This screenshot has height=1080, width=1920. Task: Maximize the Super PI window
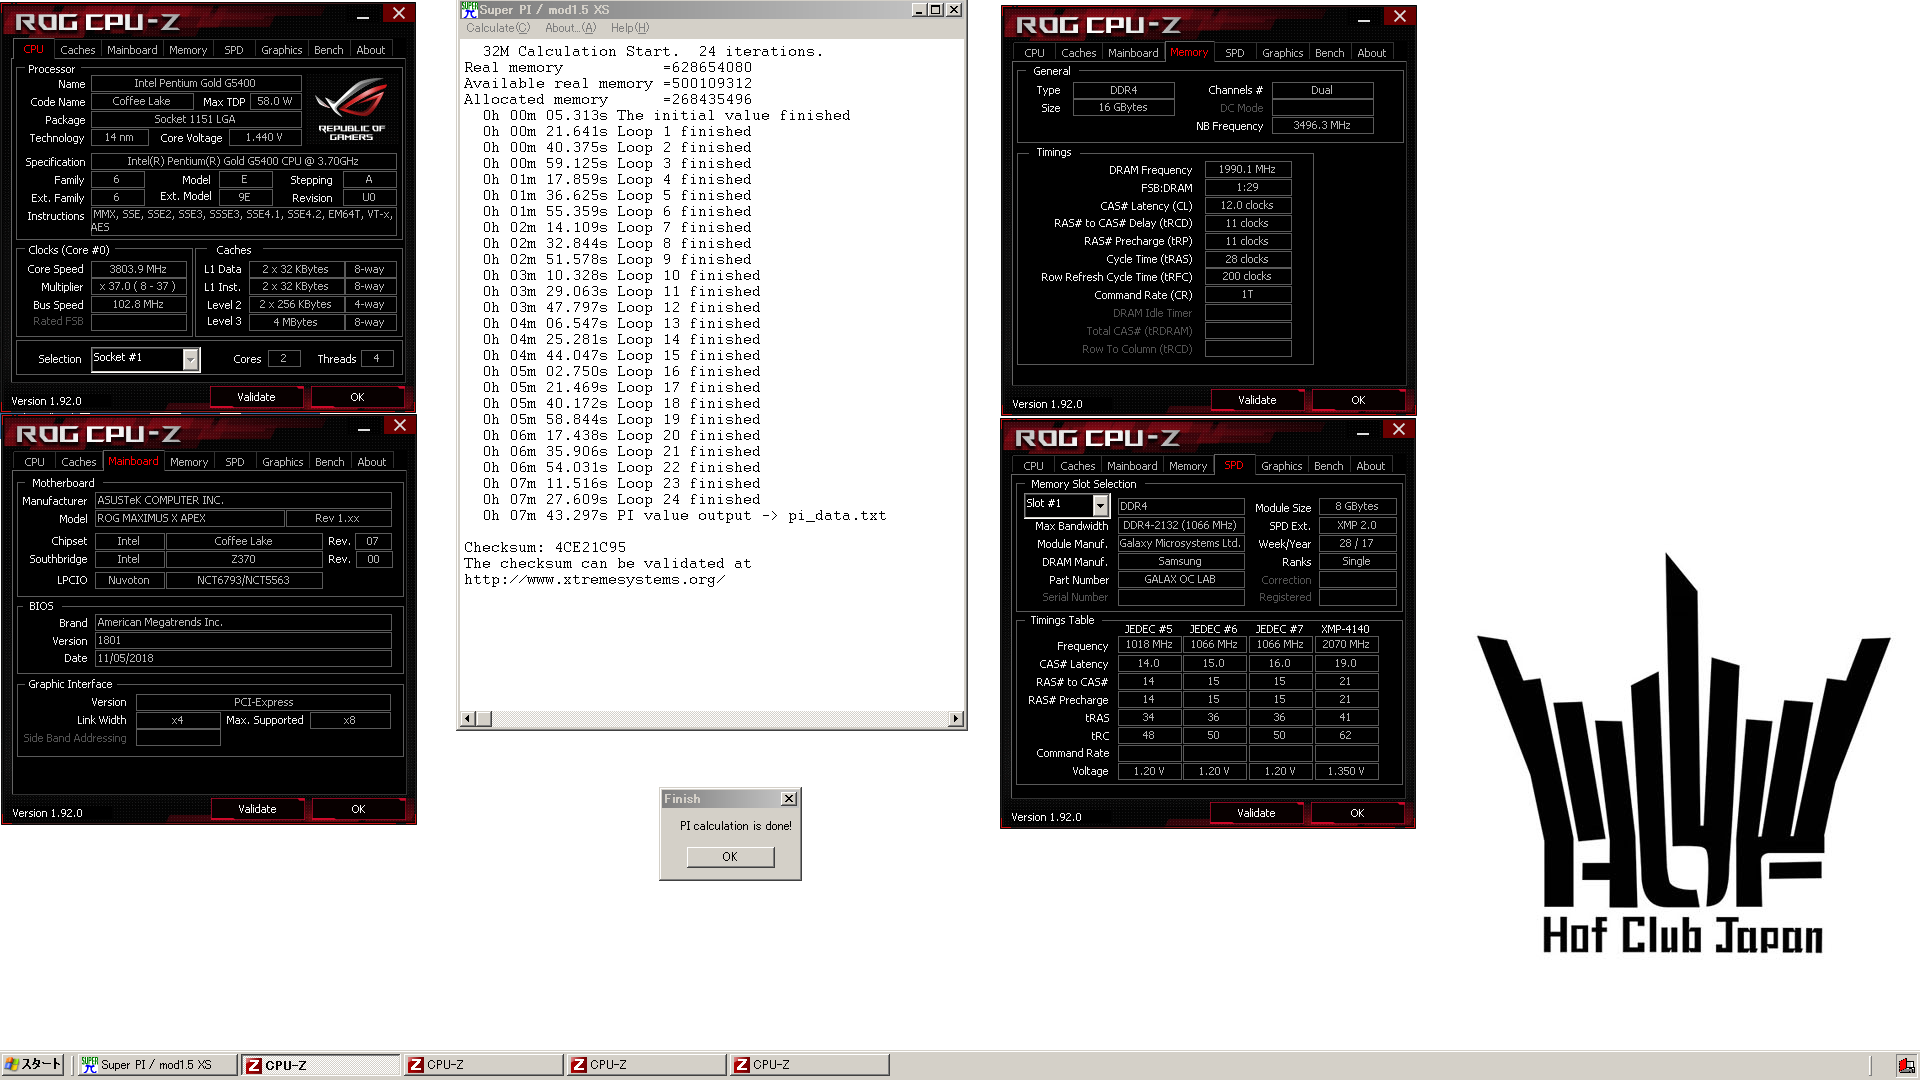pos(935,10)
